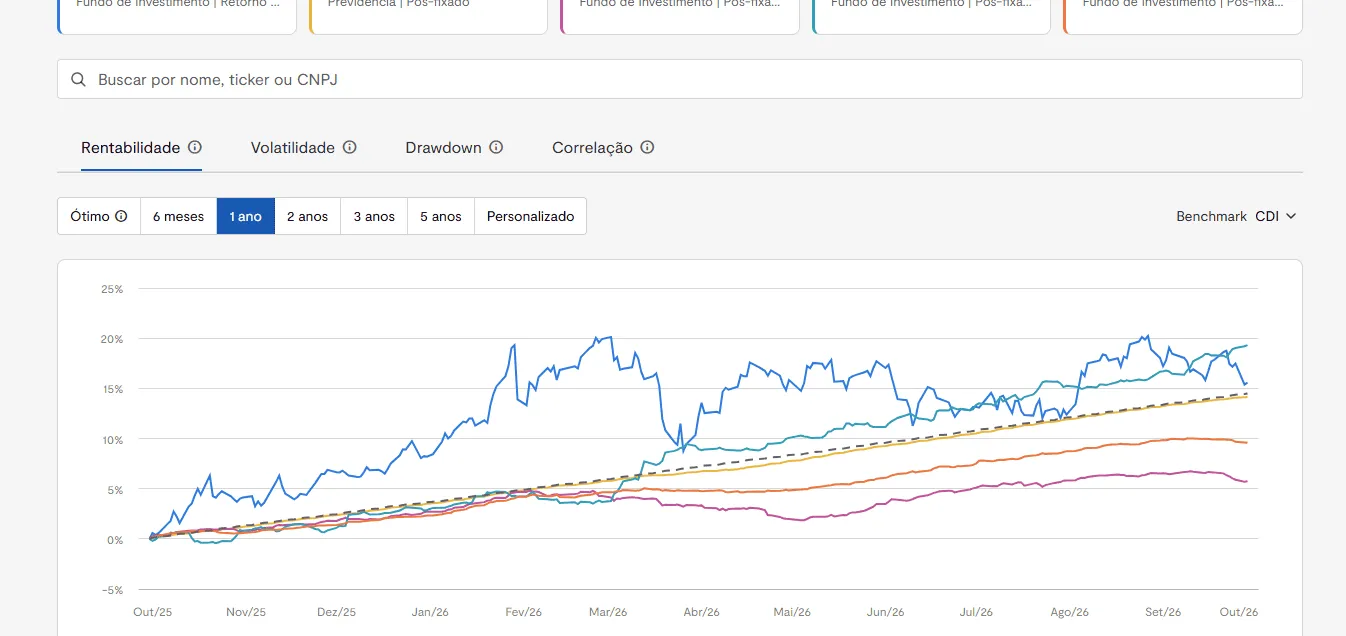Select the Ótimo period option
This screenshot has height=636, width=1346.
click(99, 216)
